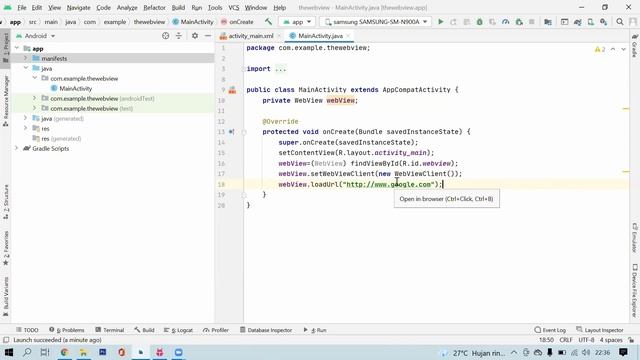Click the MainActivity breadcrumb in navigation bar

[193, 22]
